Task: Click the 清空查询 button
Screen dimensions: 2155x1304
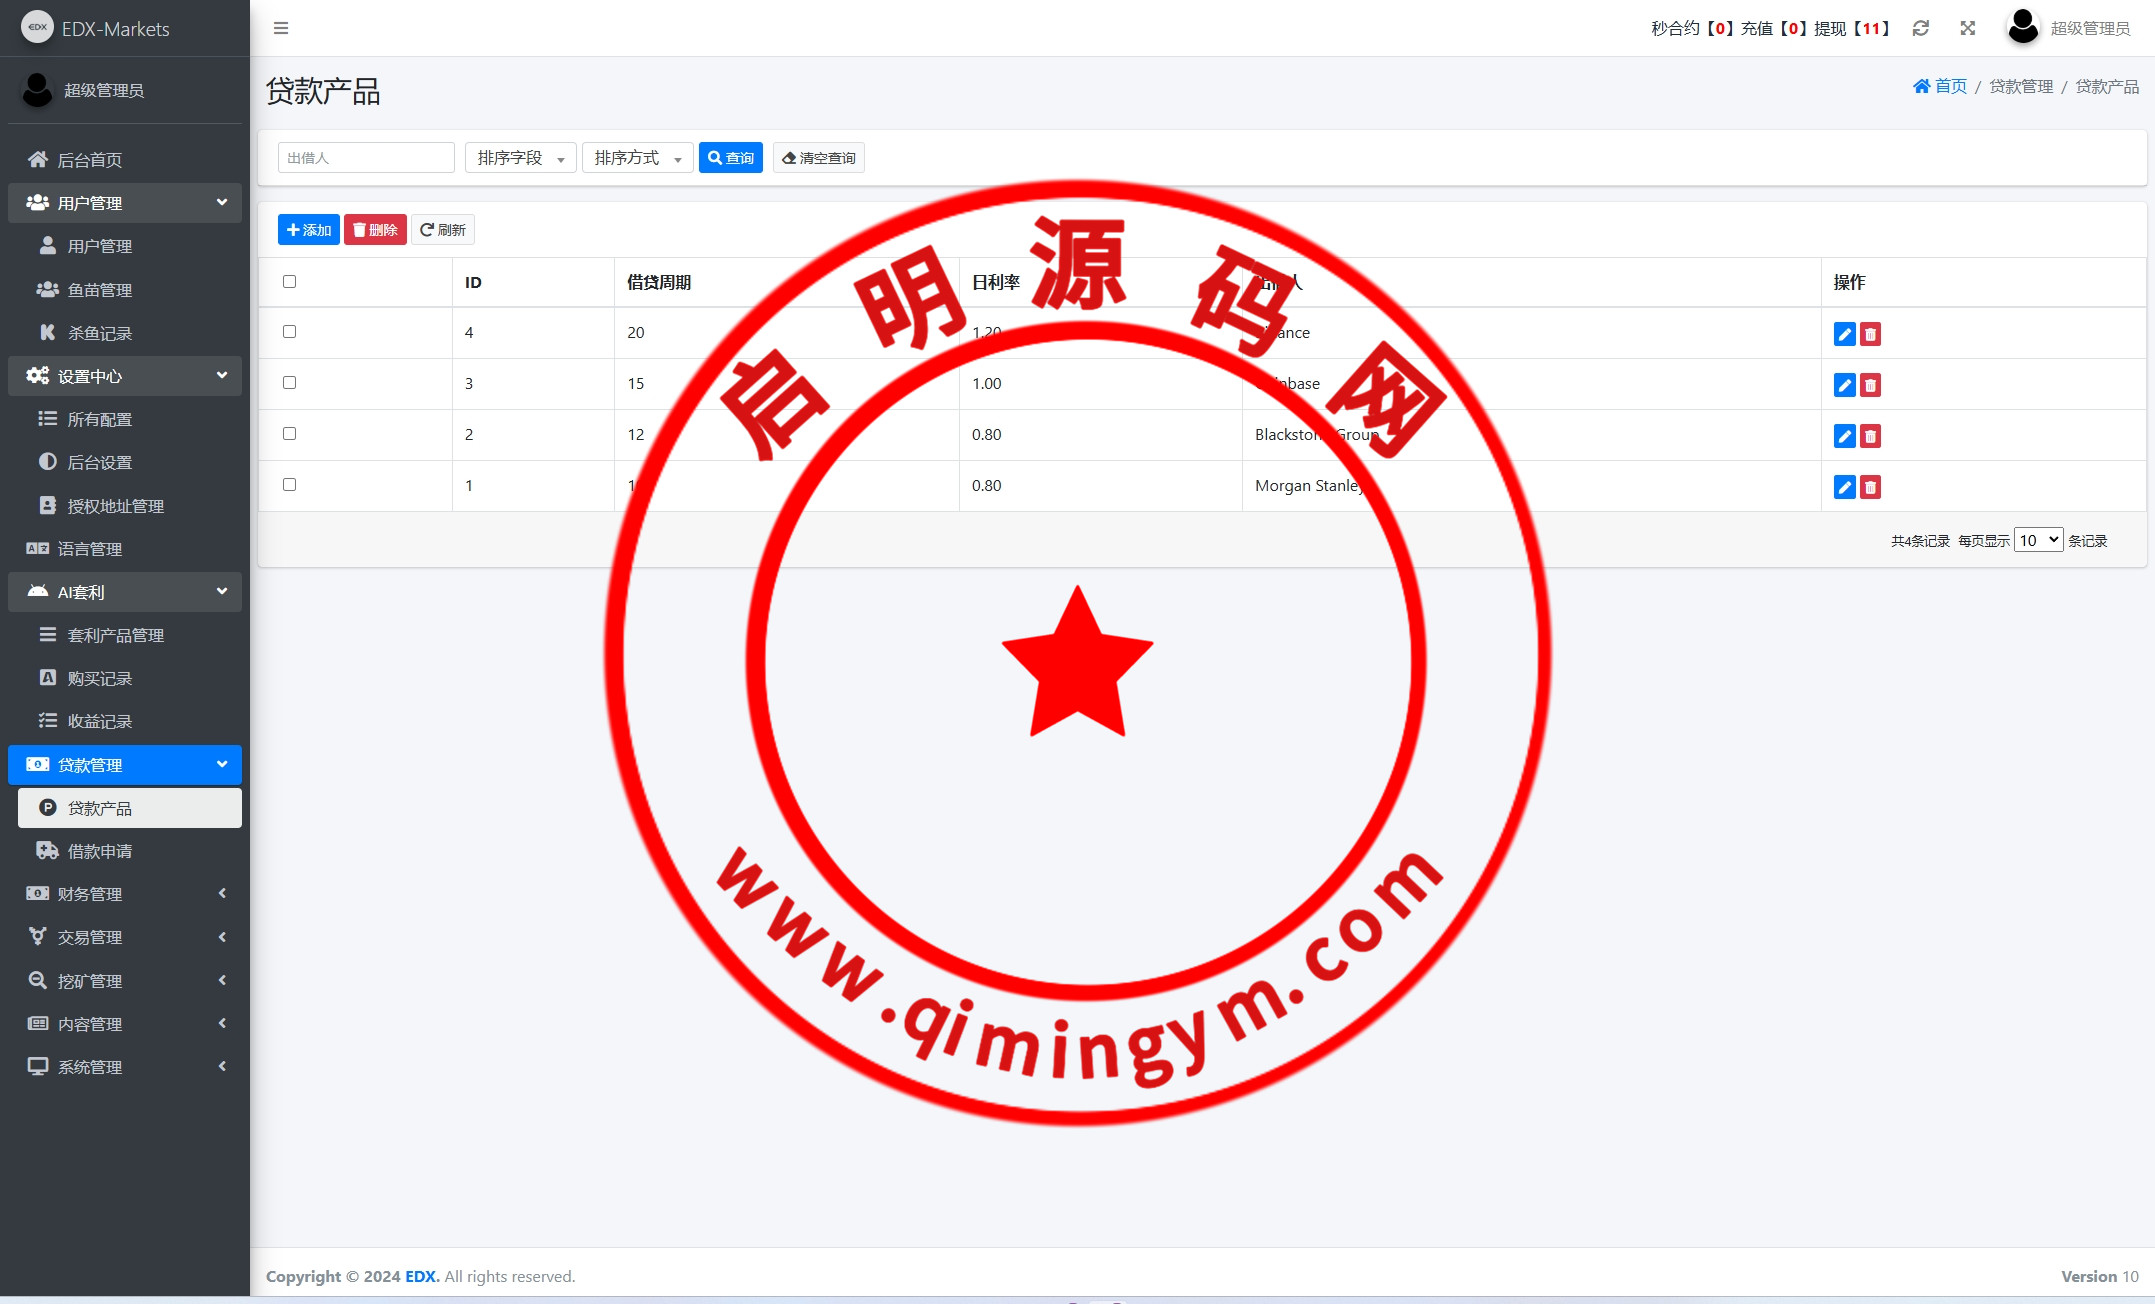Action: pyautogui.click(x=818, y=158)
